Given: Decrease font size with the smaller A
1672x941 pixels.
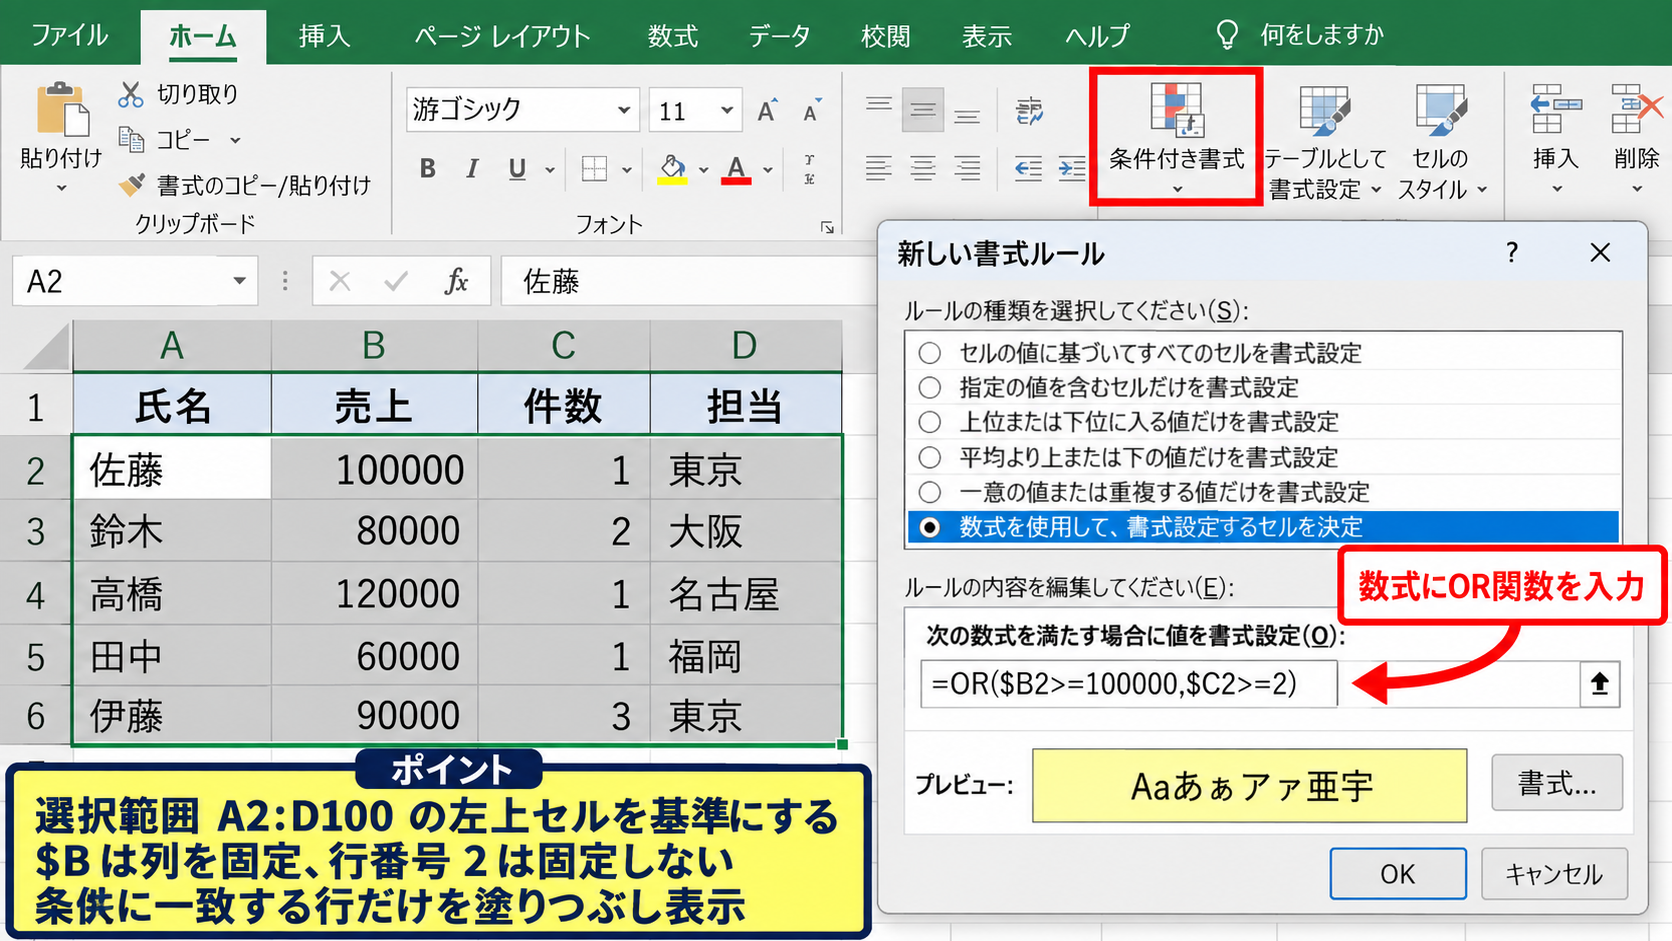Looking at the screenshot, I should (x=812, y=111).
